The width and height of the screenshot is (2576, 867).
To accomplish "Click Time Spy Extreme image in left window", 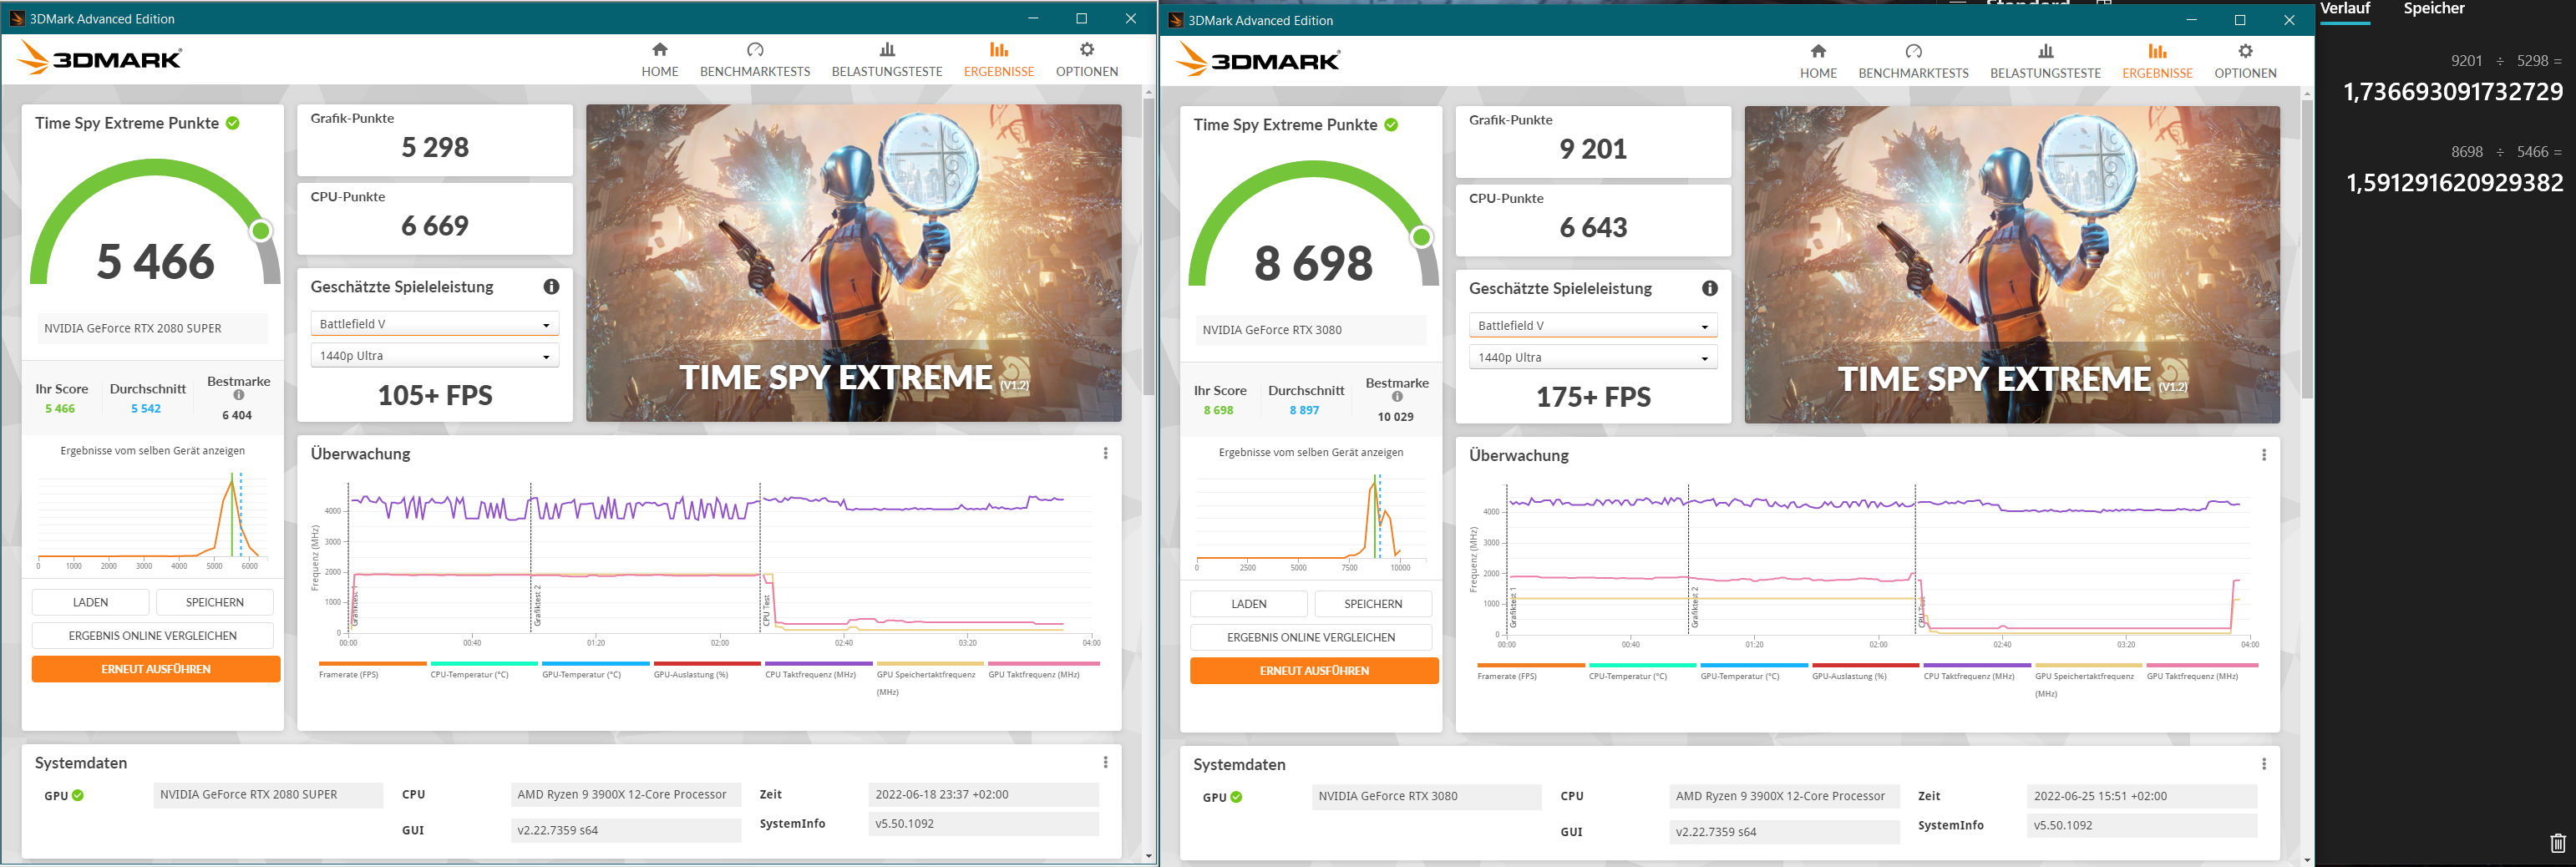I will [854, 263].
